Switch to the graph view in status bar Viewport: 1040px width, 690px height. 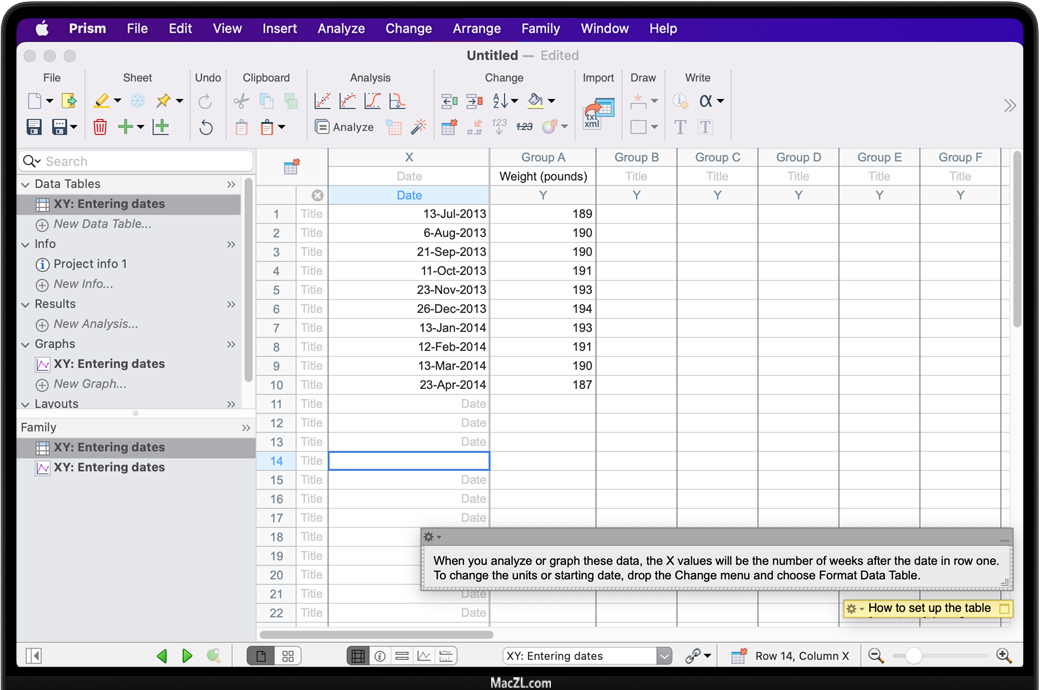[424, 656]
